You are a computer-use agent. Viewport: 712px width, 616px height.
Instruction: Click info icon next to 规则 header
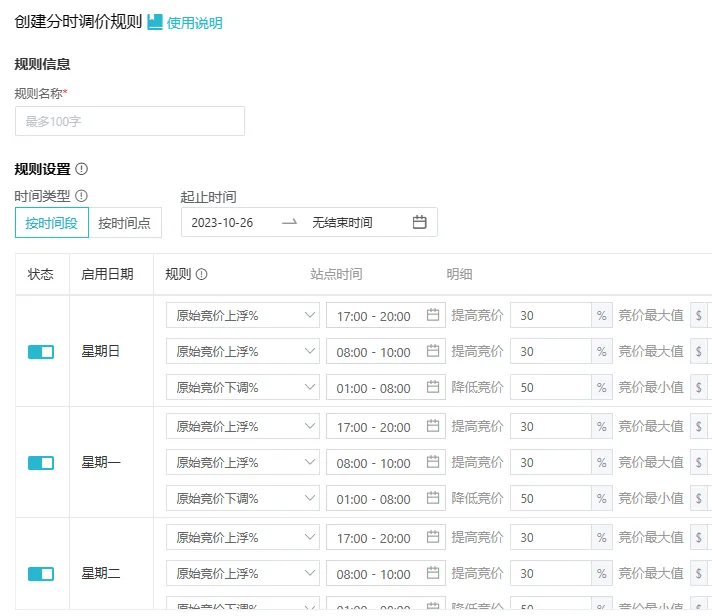pos(202,274)
